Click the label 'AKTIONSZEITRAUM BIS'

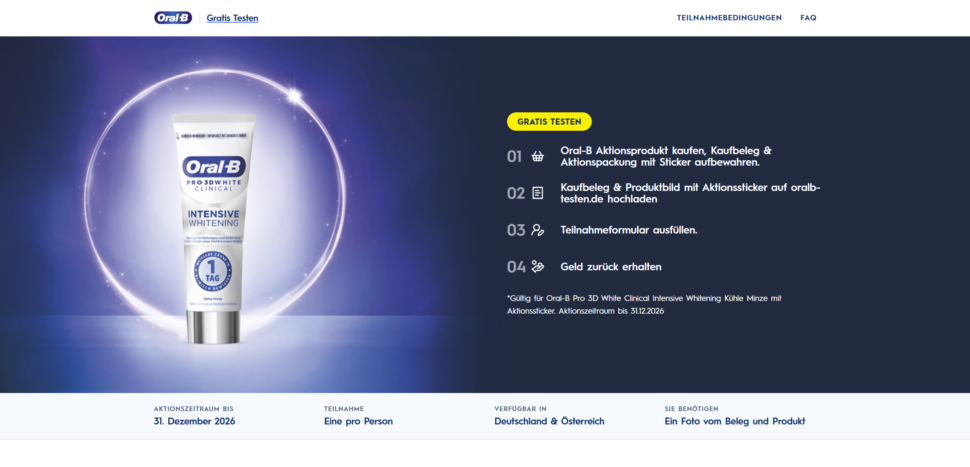click(x=194, y=409)
